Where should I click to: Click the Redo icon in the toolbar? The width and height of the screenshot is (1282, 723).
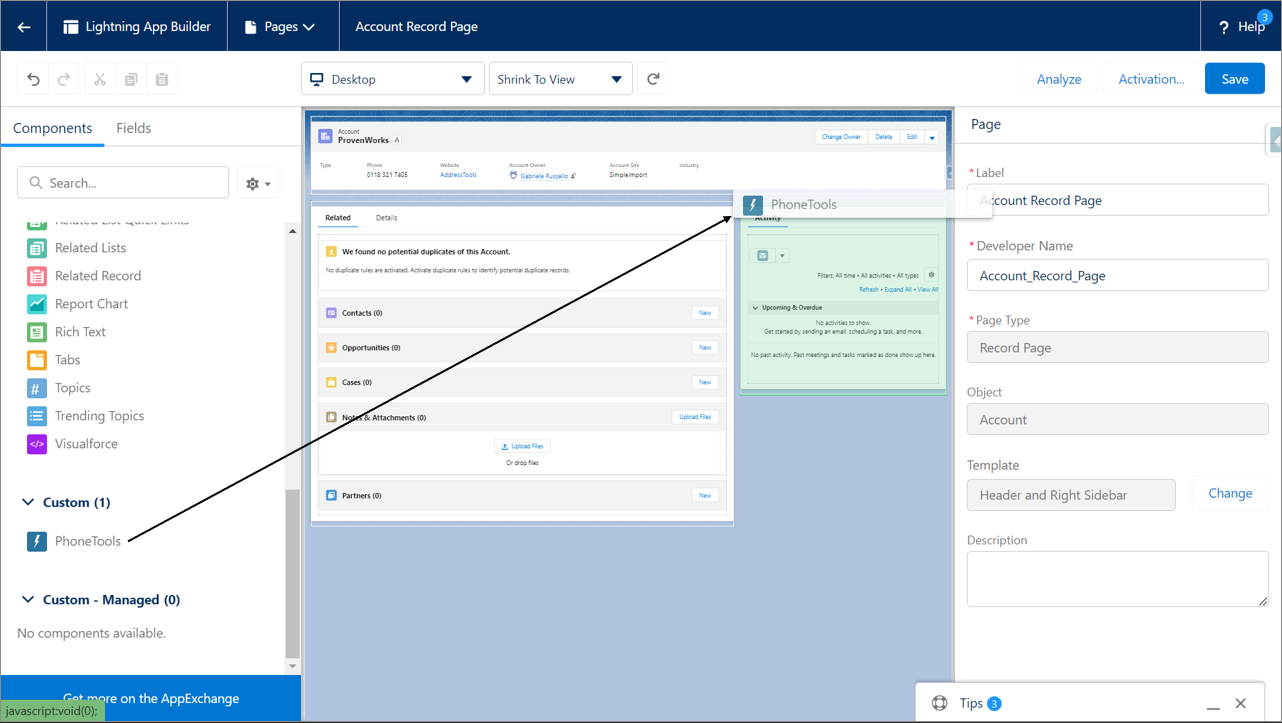point(66,78)
